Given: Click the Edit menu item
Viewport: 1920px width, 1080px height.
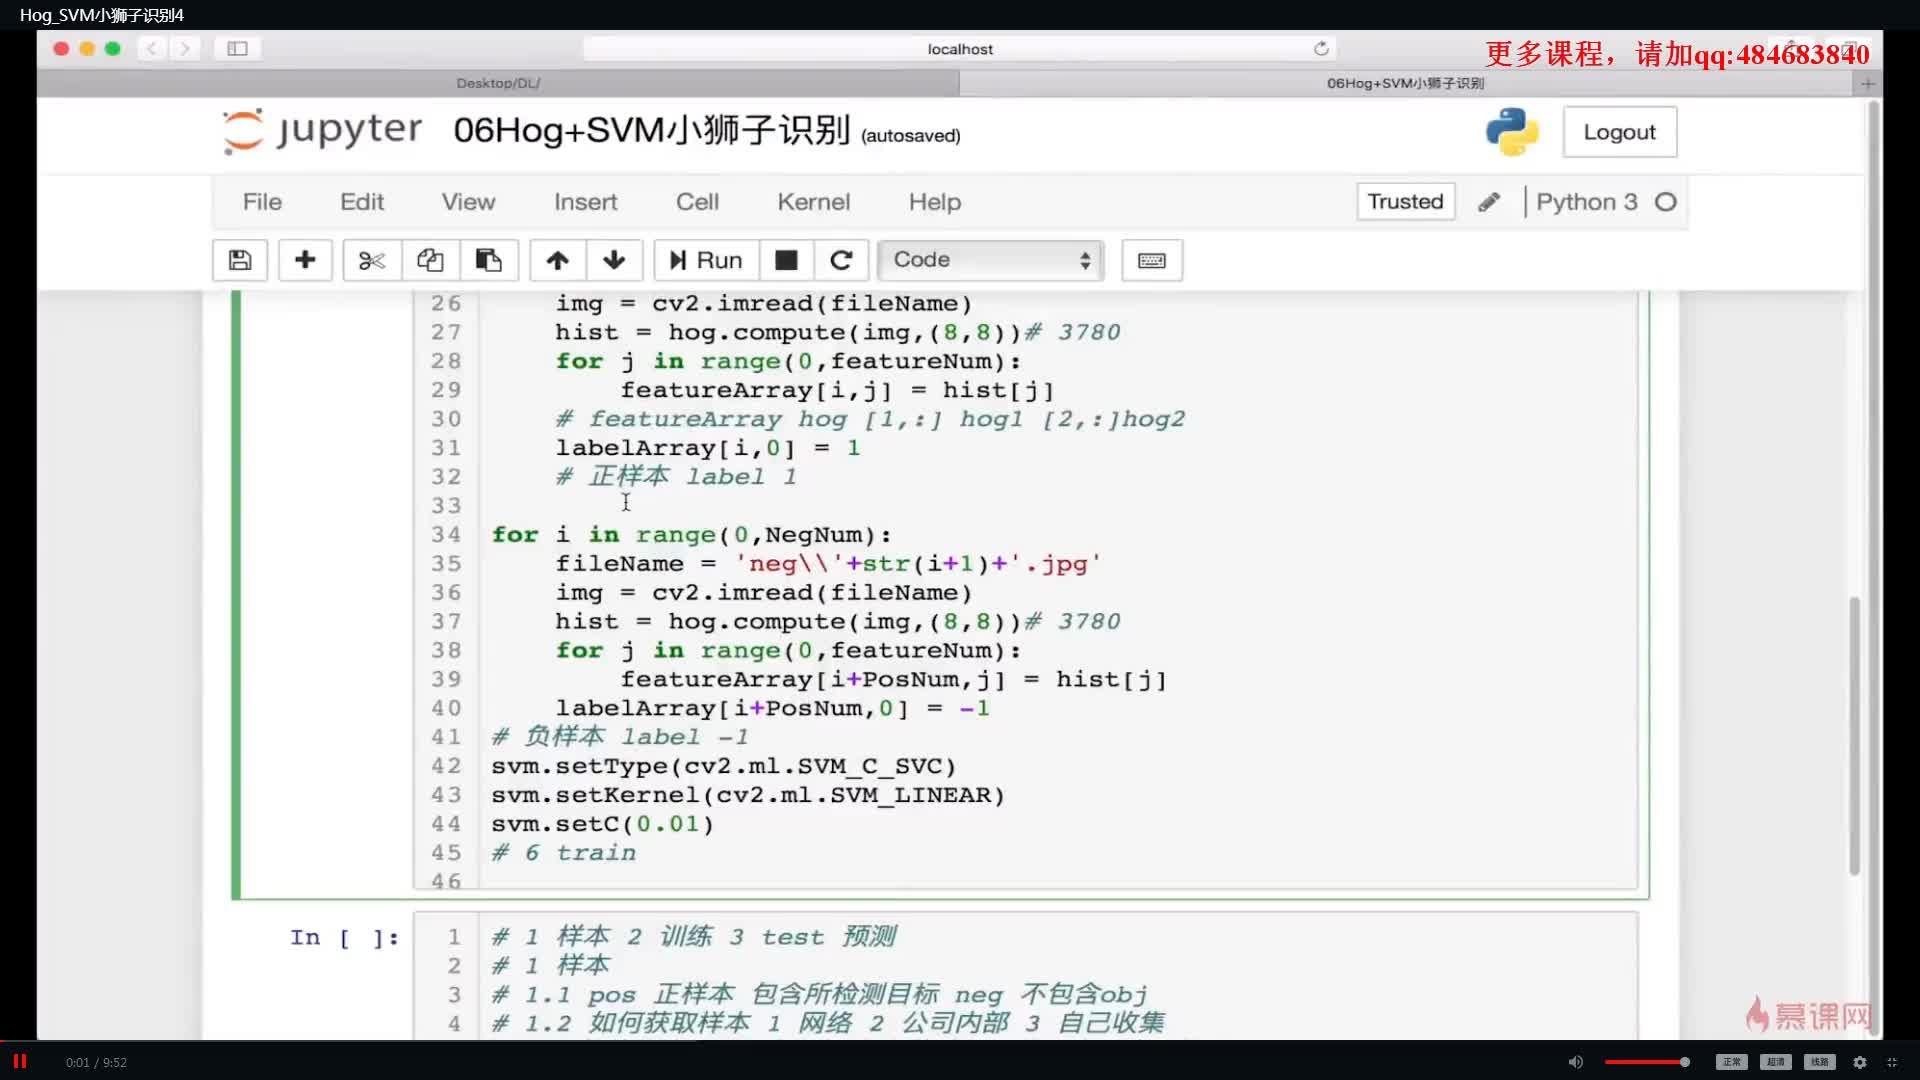Looking at the screenshot, I should [363, 200].
